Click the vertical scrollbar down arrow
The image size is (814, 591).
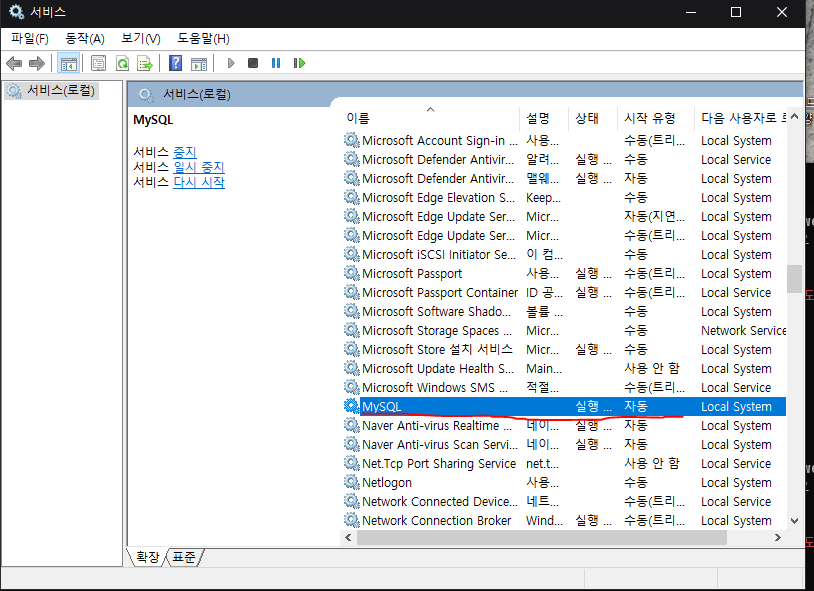794,520
